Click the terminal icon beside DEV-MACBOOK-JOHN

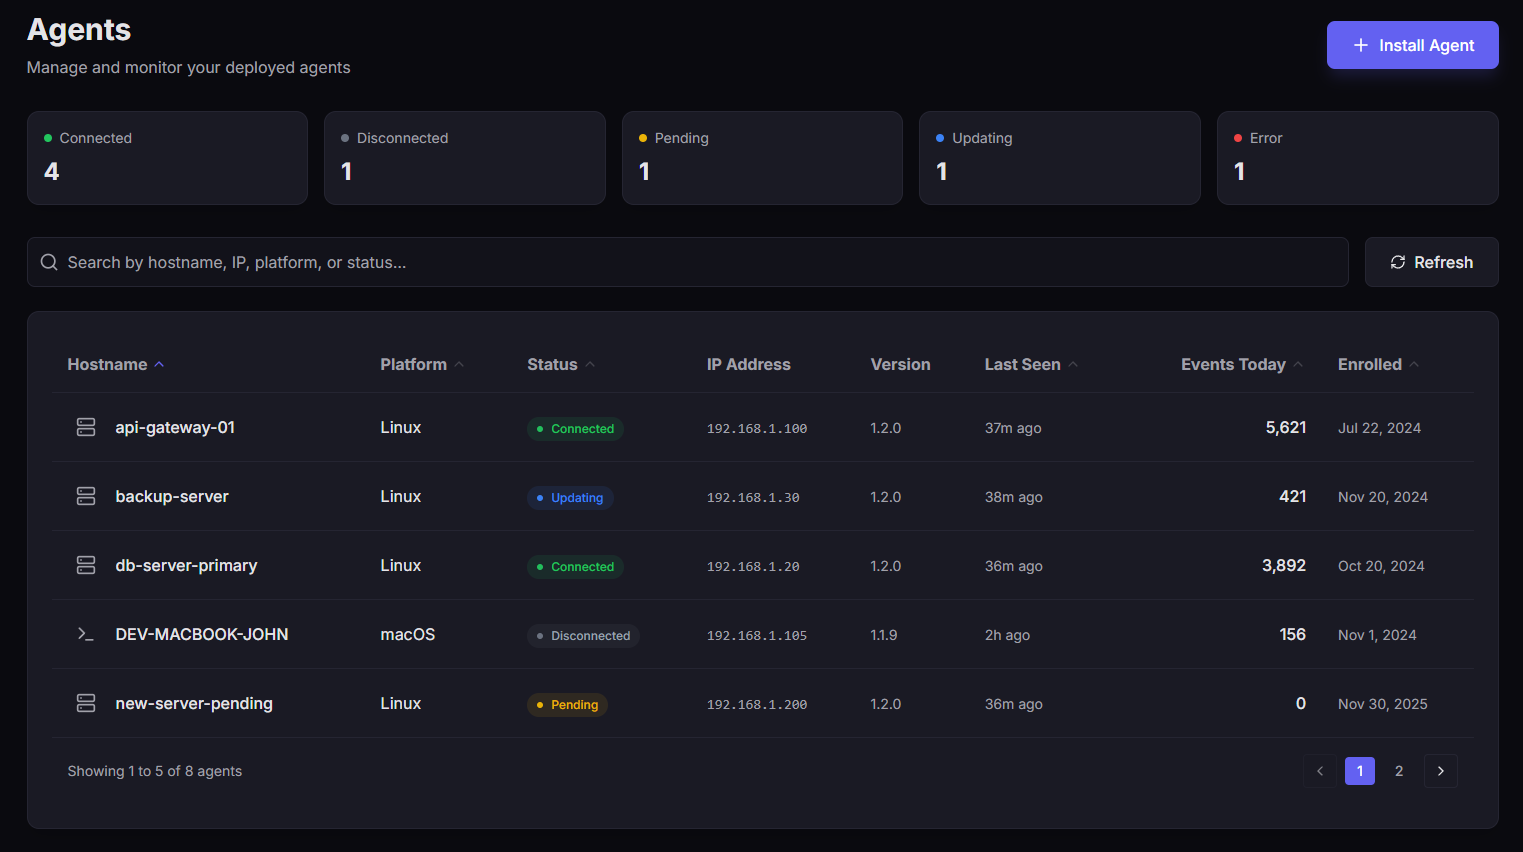[86, 634]
